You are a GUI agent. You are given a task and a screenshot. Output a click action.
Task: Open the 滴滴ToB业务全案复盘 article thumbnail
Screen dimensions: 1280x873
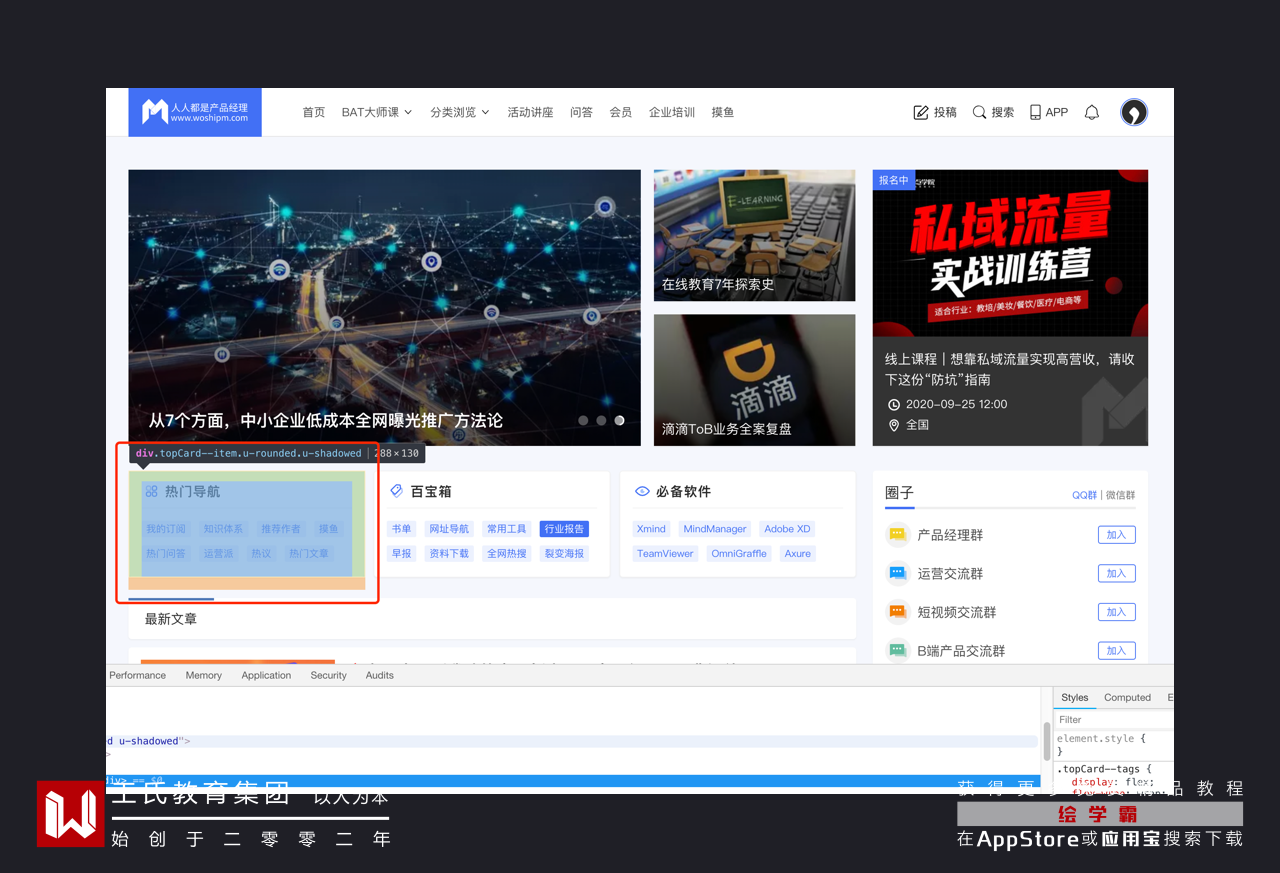click(754, 380)
